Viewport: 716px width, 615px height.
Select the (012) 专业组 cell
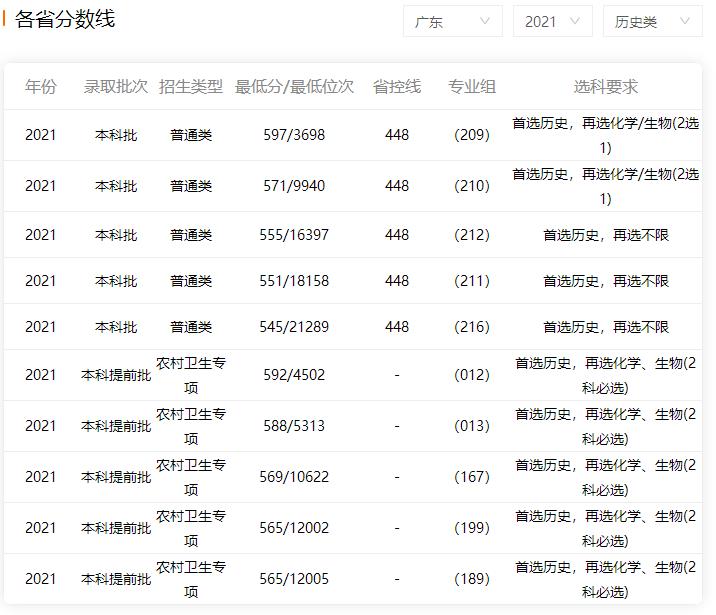click(472, 375)
